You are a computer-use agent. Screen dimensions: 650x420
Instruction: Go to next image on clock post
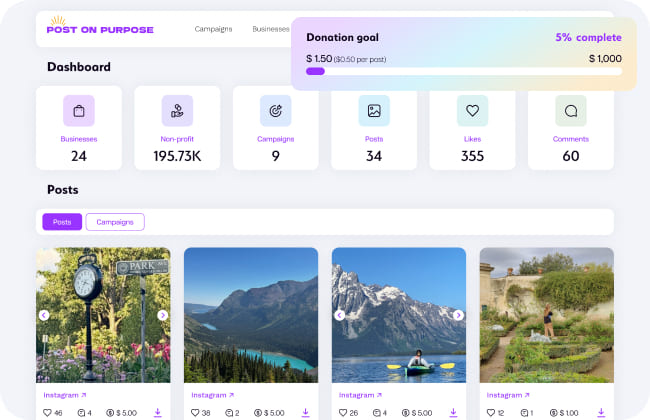(x=162, y=315)
